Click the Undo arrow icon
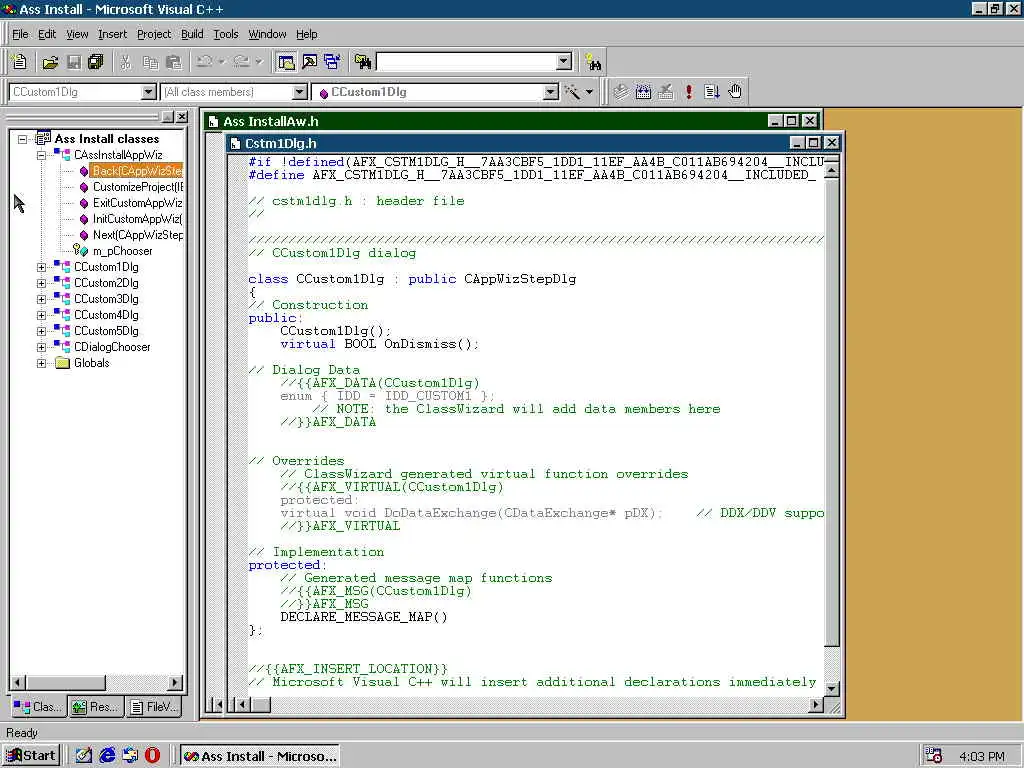This screenshot has height=768, width=1024. click(204, 62)
